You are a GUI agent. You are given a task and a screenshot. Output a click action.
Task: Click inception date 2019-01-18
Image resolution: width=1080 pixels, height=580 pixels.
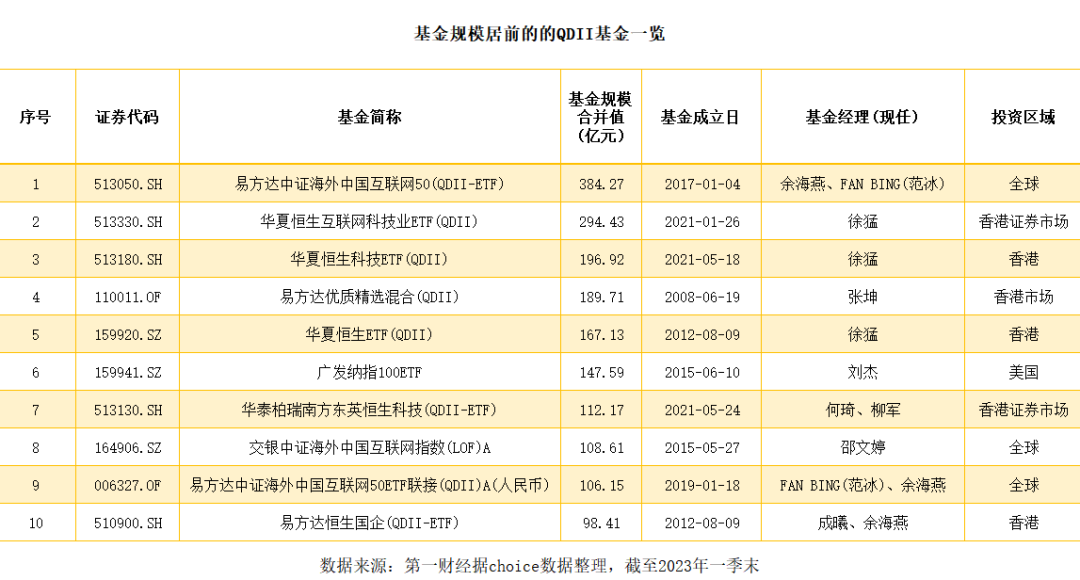(702, 486)
